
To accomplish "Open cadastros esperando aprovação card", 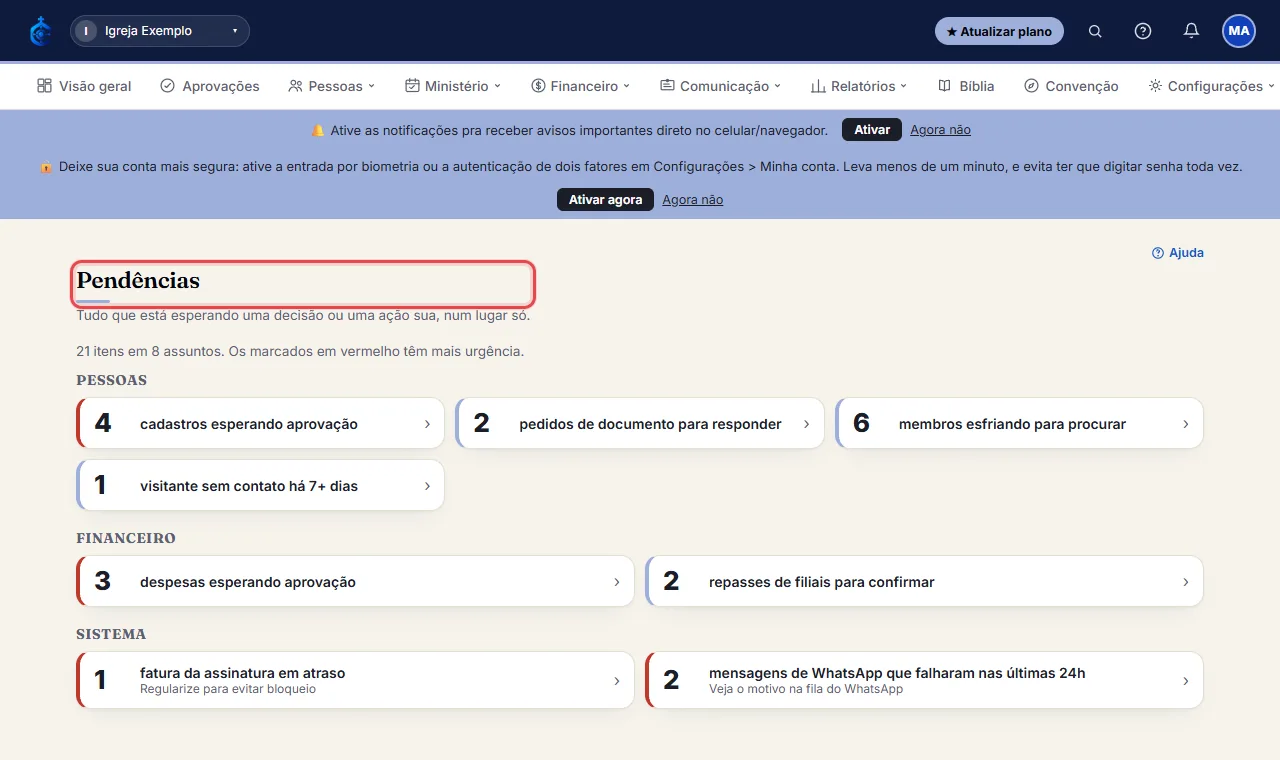I will pos(260,424).
